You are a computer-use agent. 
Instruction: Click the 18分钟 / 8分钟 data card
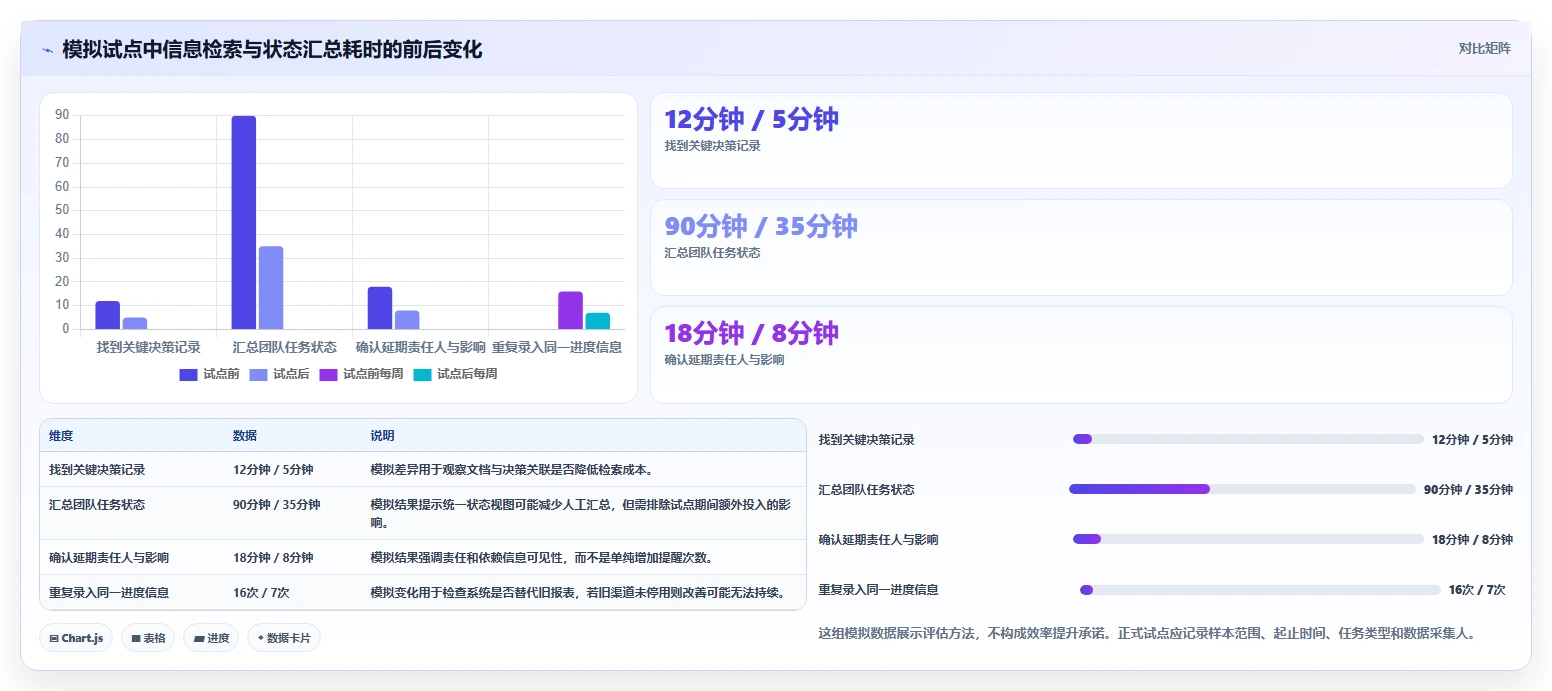pyautogui.click(x=1081, y=355)
